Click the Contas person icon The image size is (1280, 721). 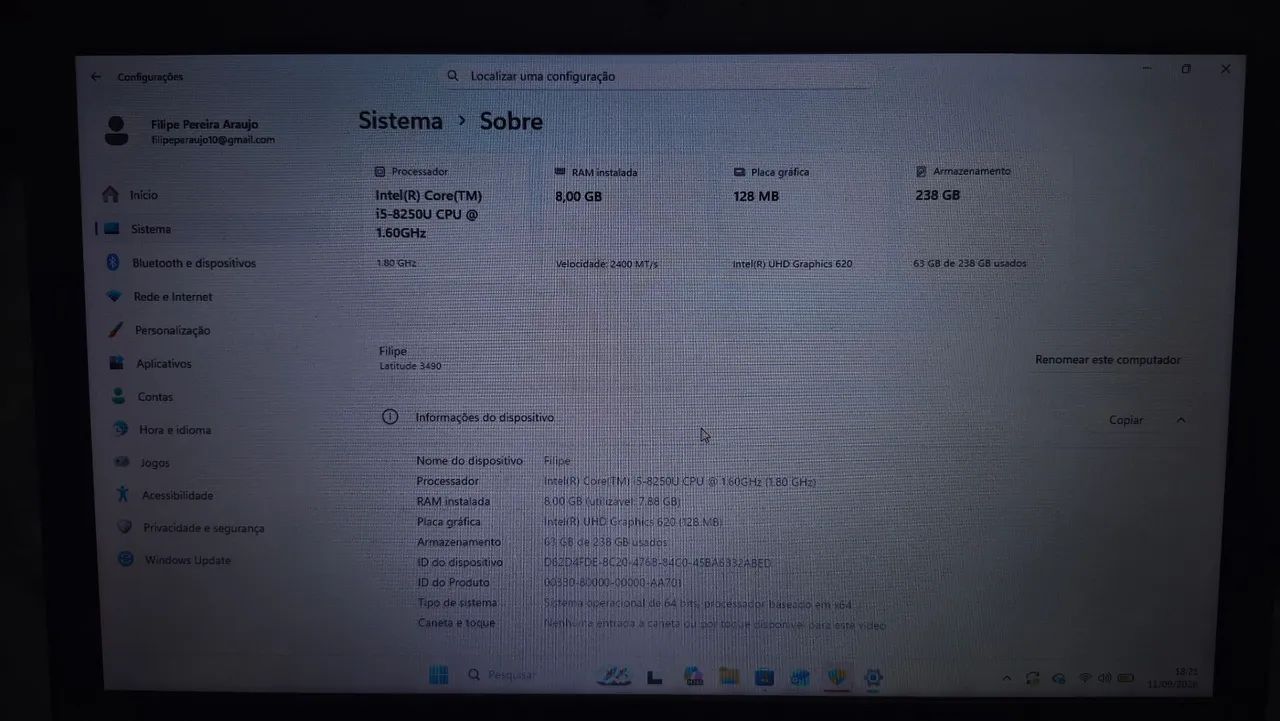coord(119,396)
